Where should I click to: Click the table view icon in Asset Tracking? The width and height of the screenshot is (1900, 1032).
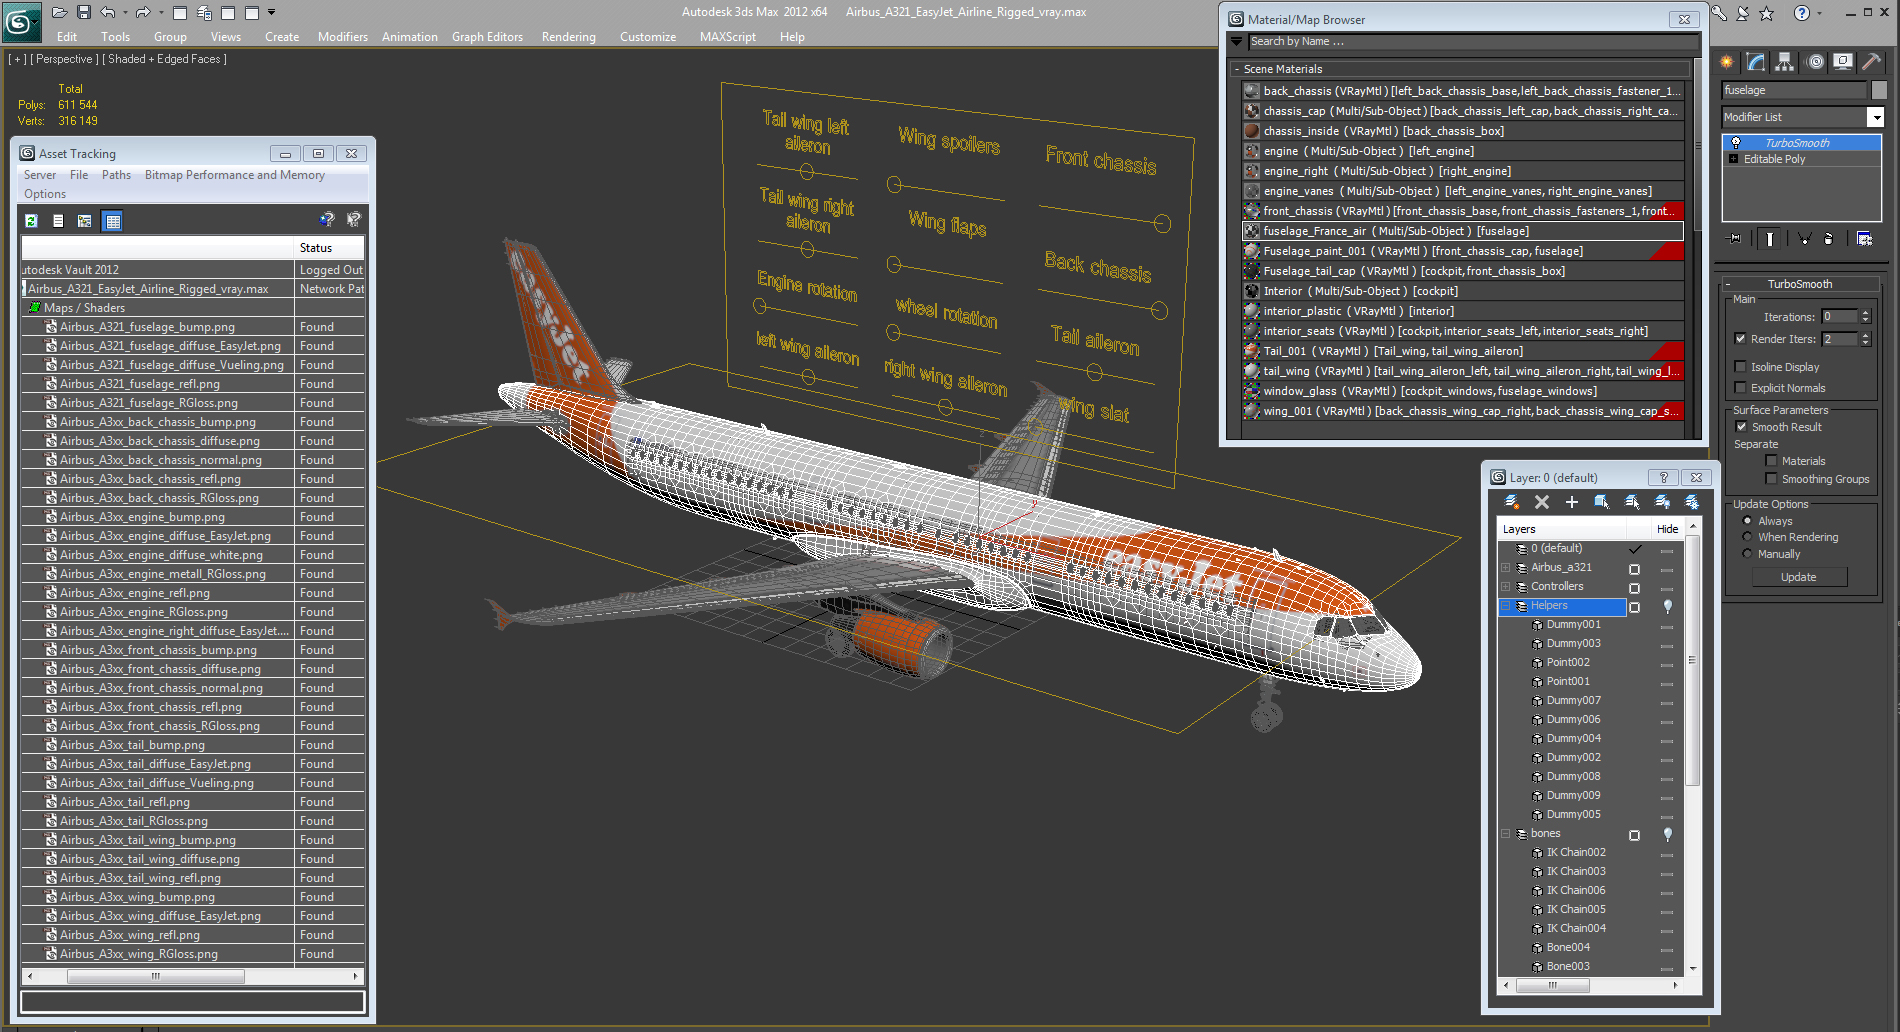(x=113, y=221)
